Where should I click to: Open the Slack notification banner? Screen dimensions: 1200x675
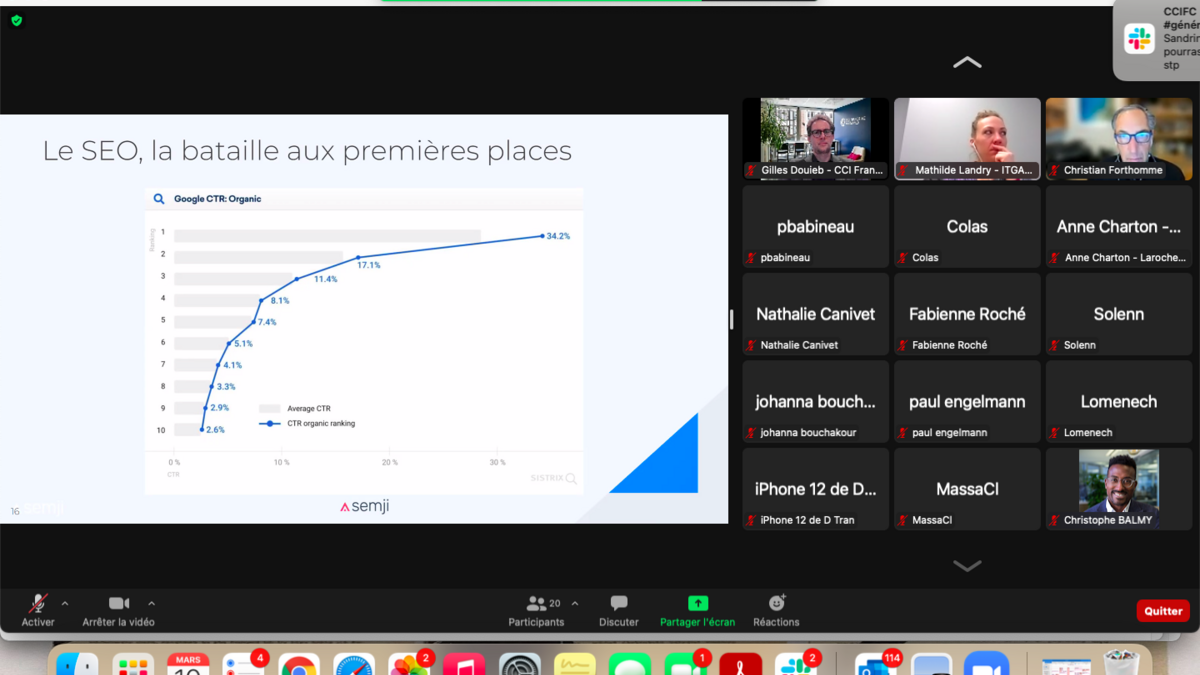pos(1158,40)
